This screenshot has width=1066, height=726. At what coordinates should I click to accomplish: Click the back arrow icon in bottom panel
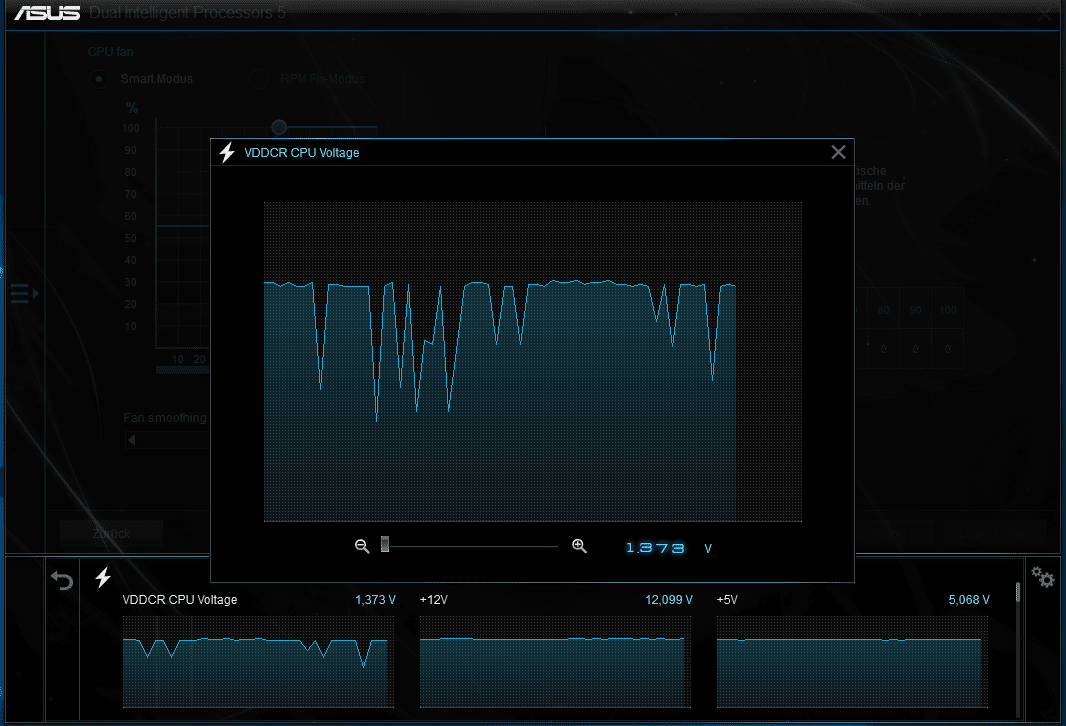tap(62, 580)
